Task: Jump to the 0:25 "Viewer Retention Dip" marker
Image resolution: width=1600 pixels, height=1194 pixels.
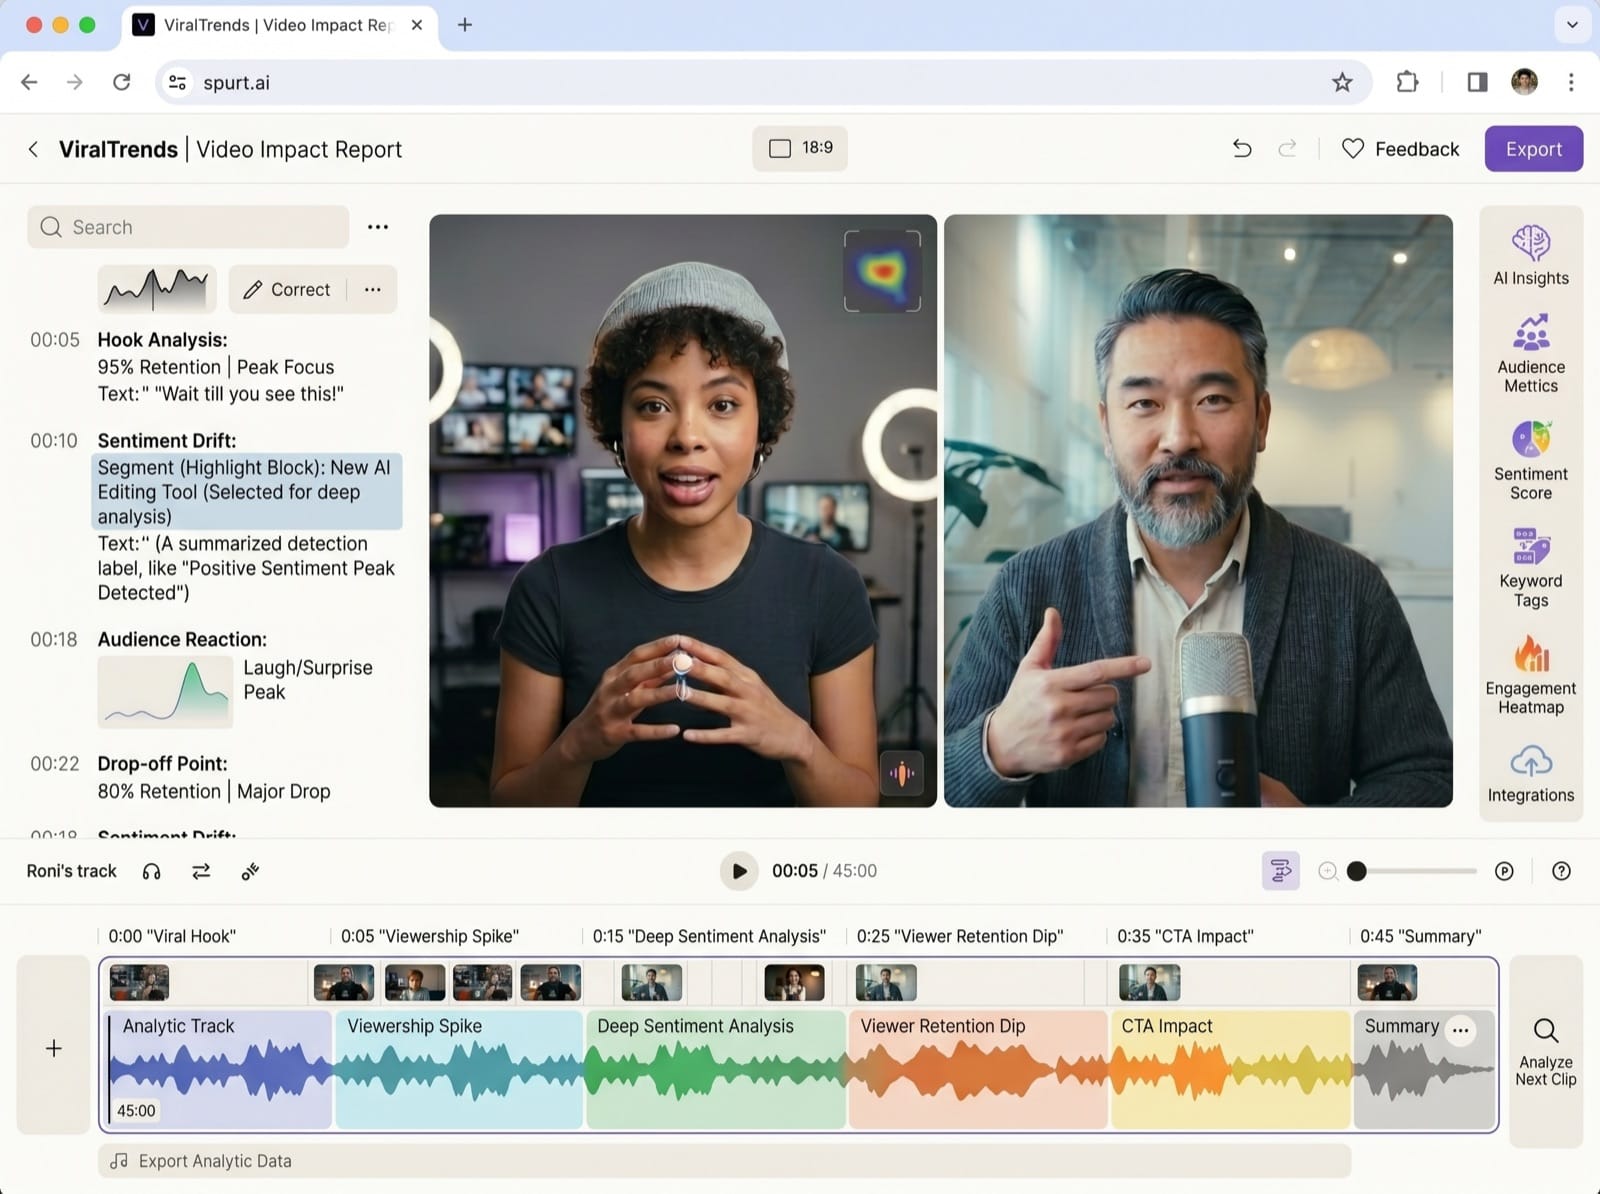Action: tap(960, 936)
